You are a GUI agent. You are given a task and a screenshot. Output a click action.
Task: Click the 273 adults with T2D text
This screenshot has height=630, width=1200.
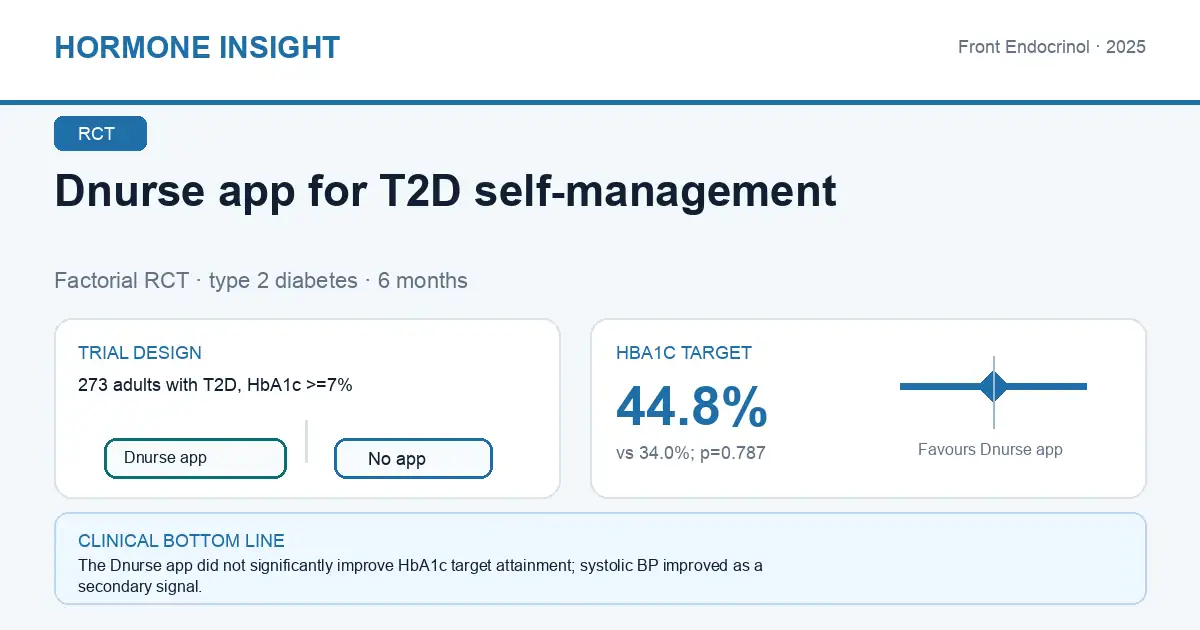(215, 385)
